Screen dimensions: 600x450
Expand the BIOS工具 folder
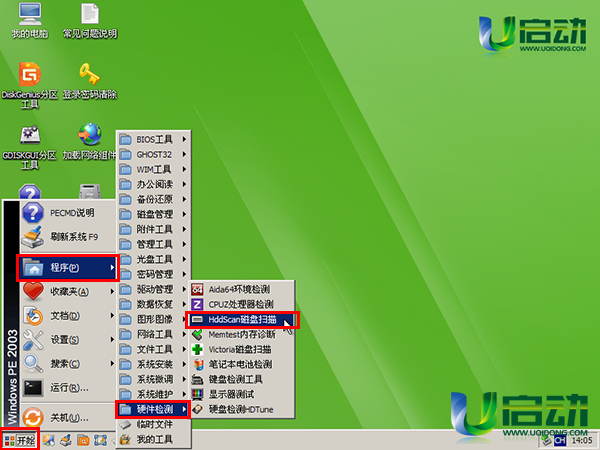point(153,139)
